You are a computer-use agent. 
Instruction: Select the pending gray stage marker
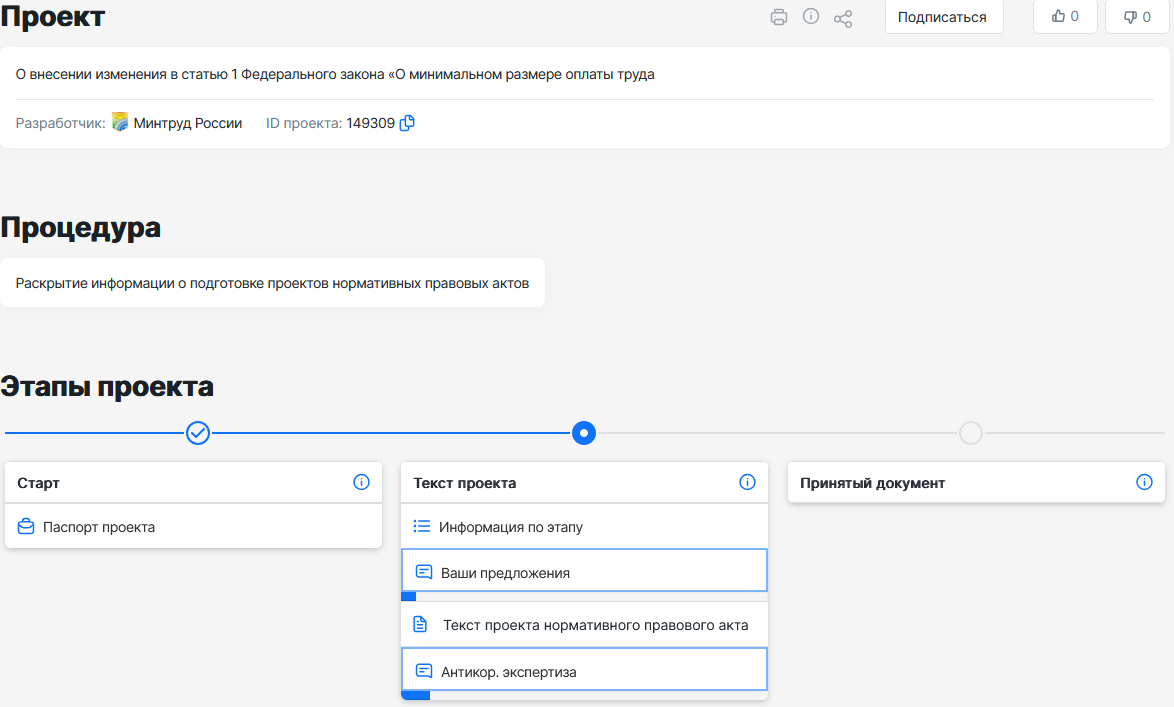[x=970, y=433]
